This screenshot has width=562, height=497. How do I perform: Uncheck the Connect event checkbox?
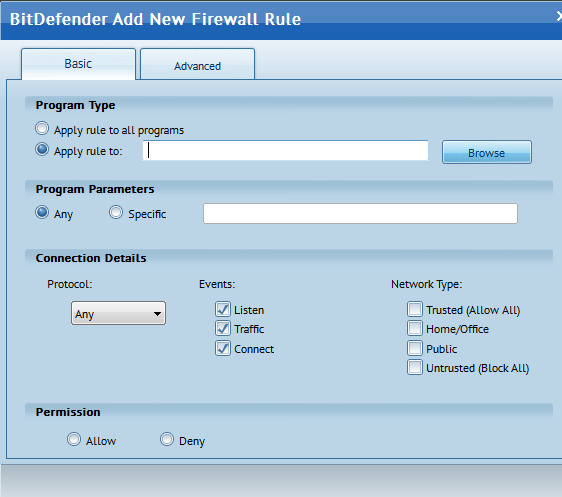click(223, 348)
